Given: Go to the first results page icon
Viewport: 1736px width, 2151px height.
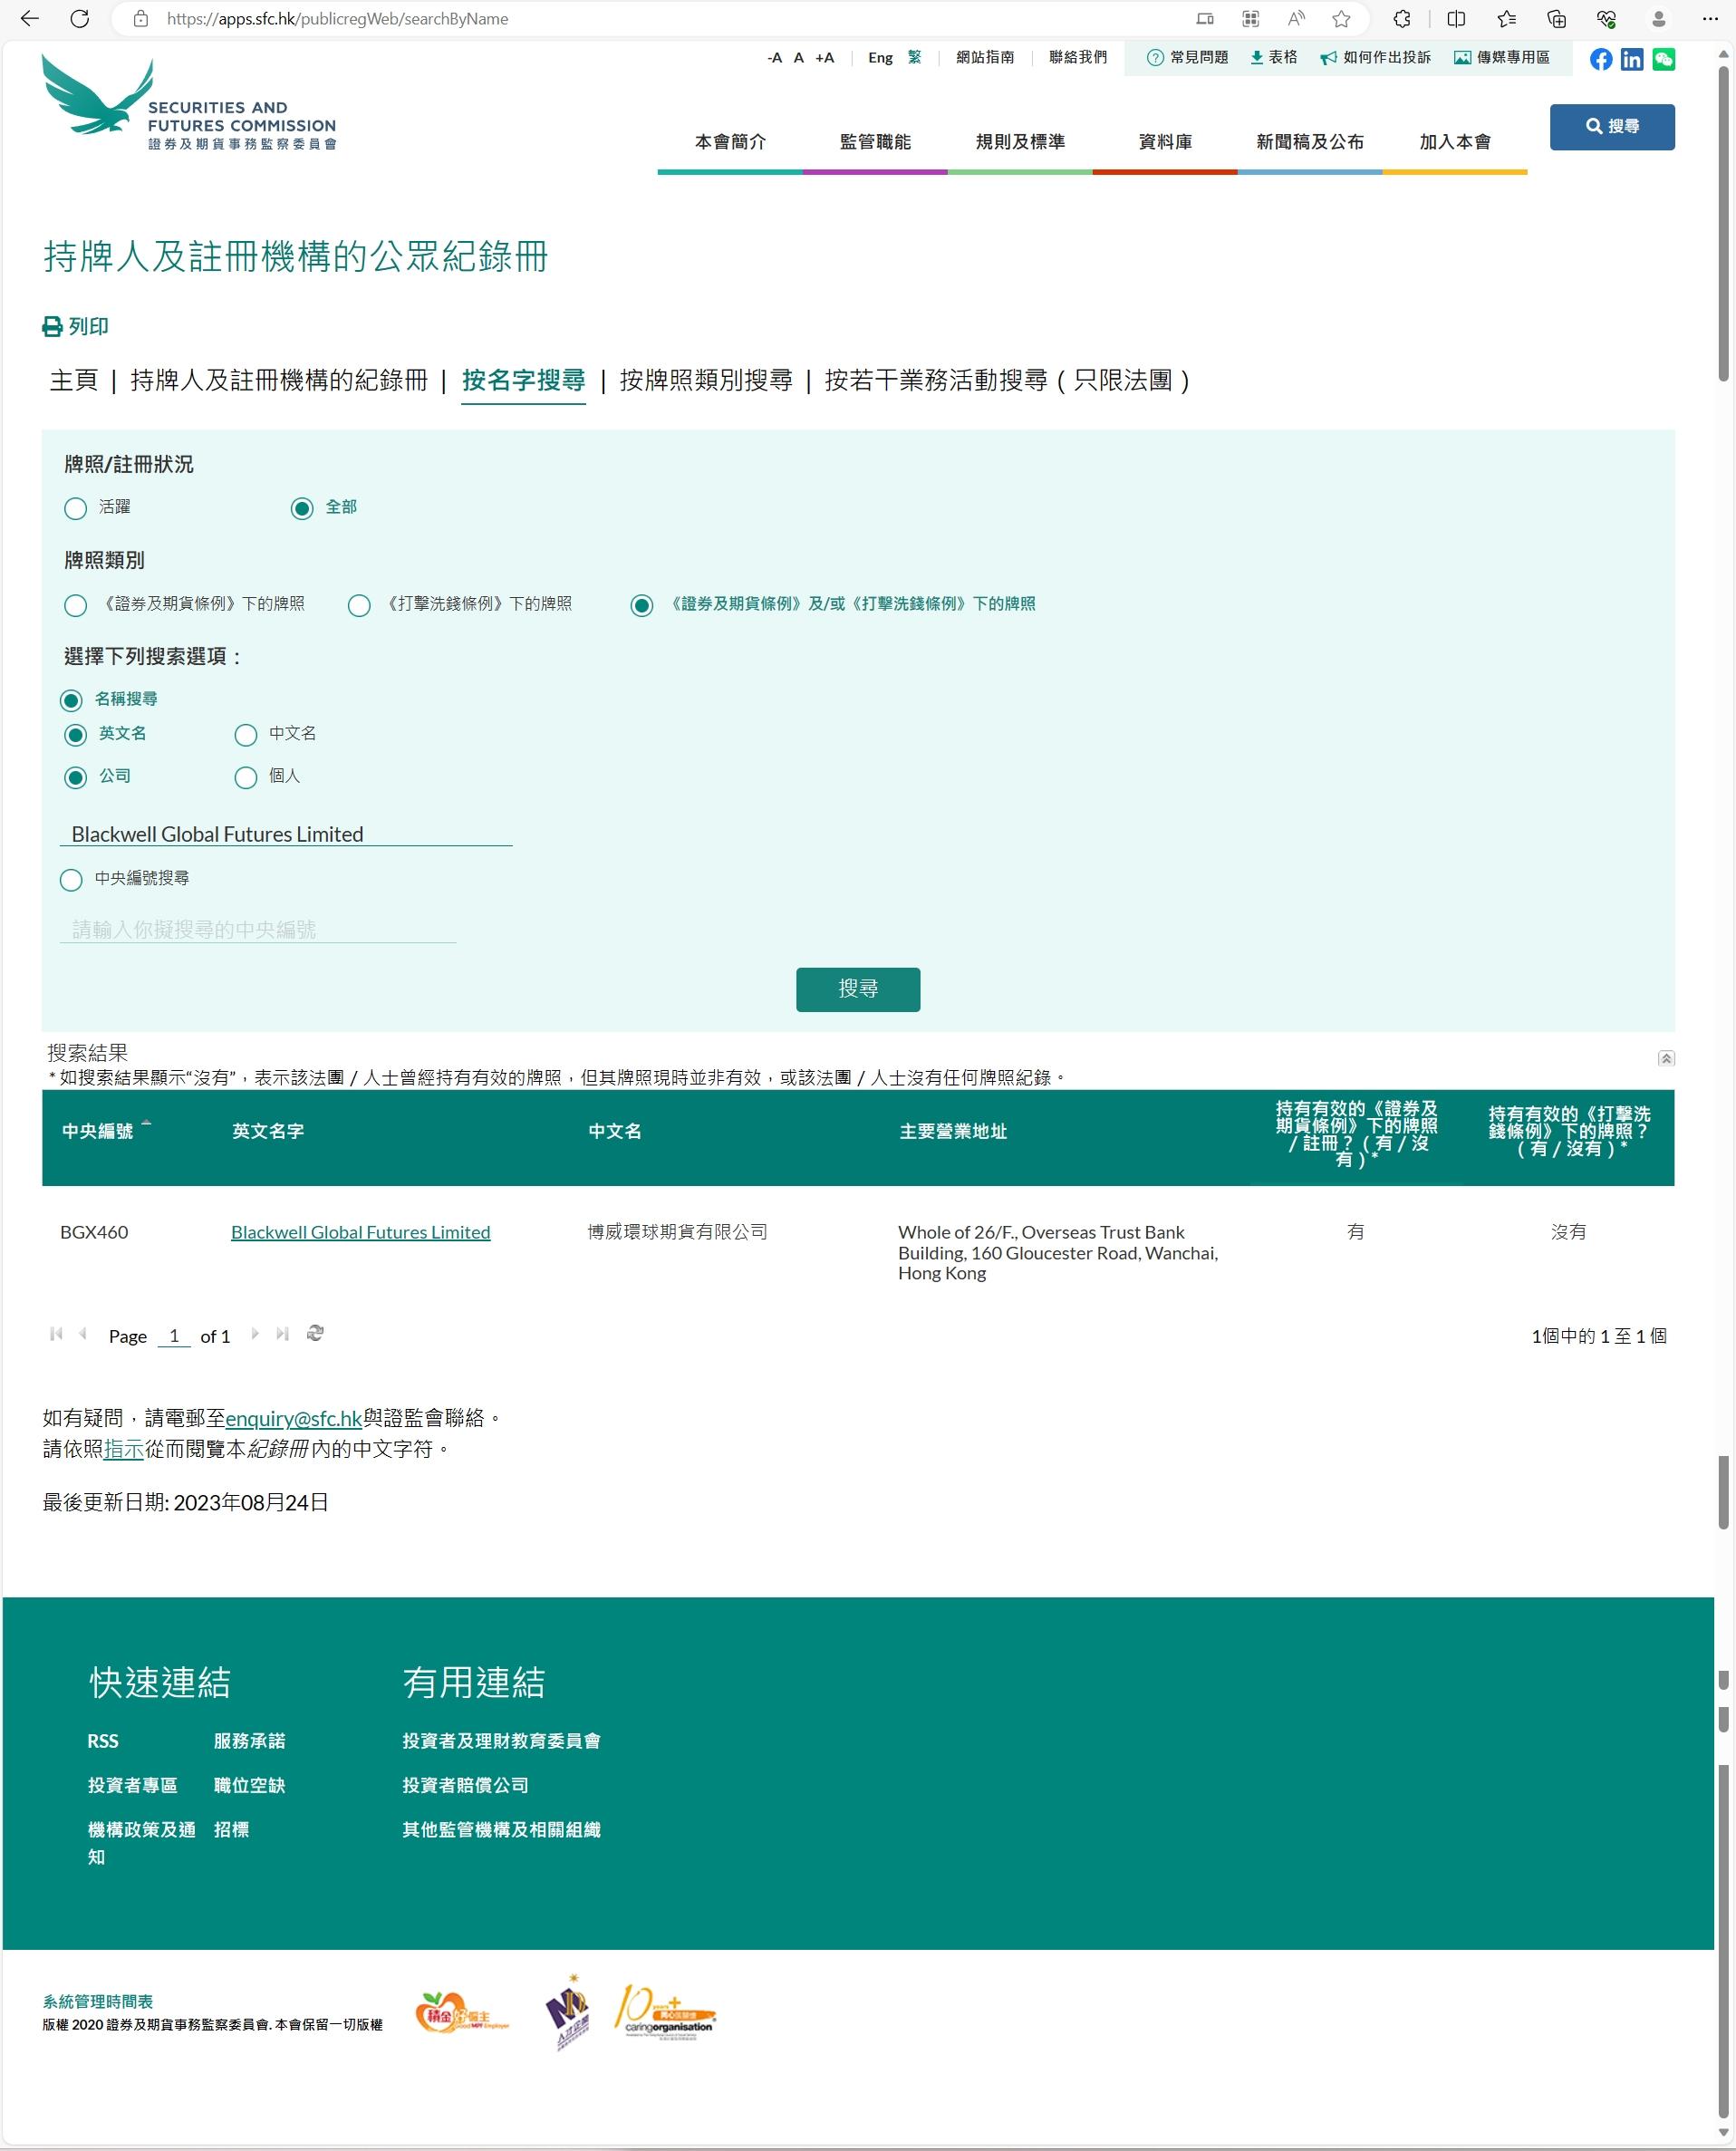Looking at the screenshot, I should pos(56,1334).
